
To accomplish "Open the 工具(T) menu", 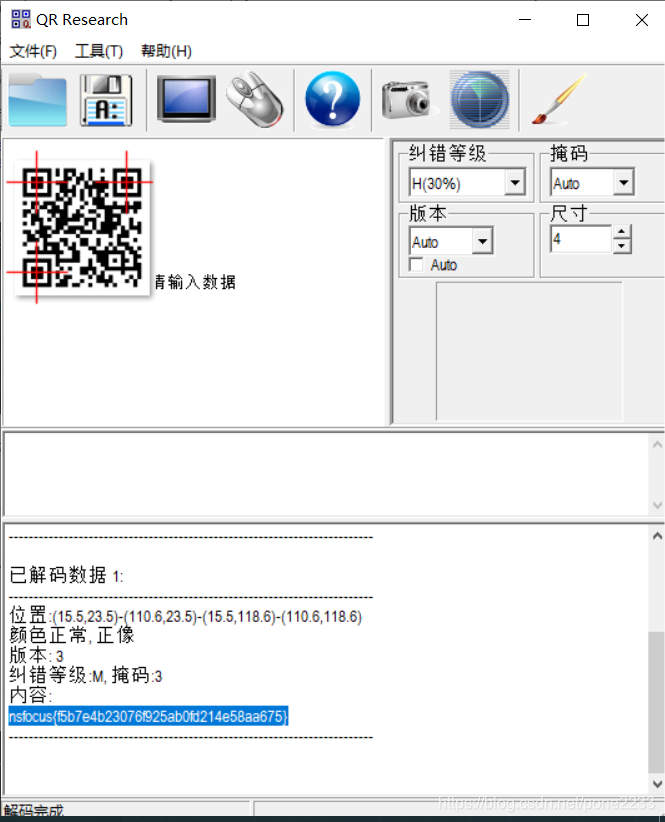I will [99, 51].
